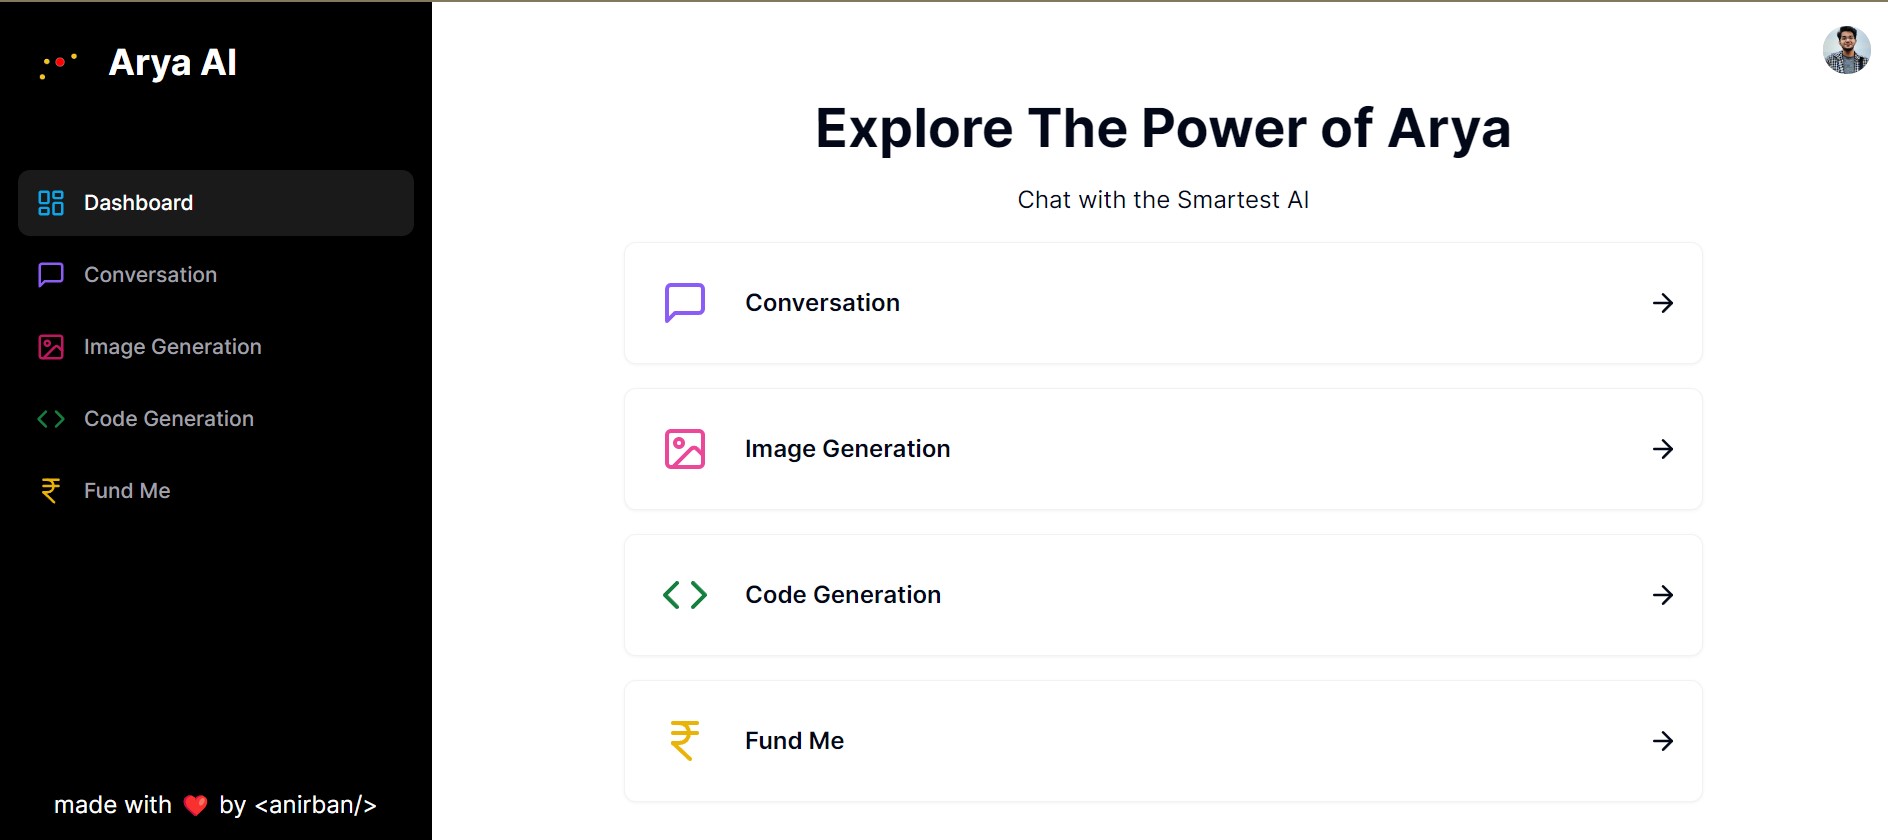Click the large code brackets icon on card
This screenshot has width=1888, height=840.
coord(685,595)
